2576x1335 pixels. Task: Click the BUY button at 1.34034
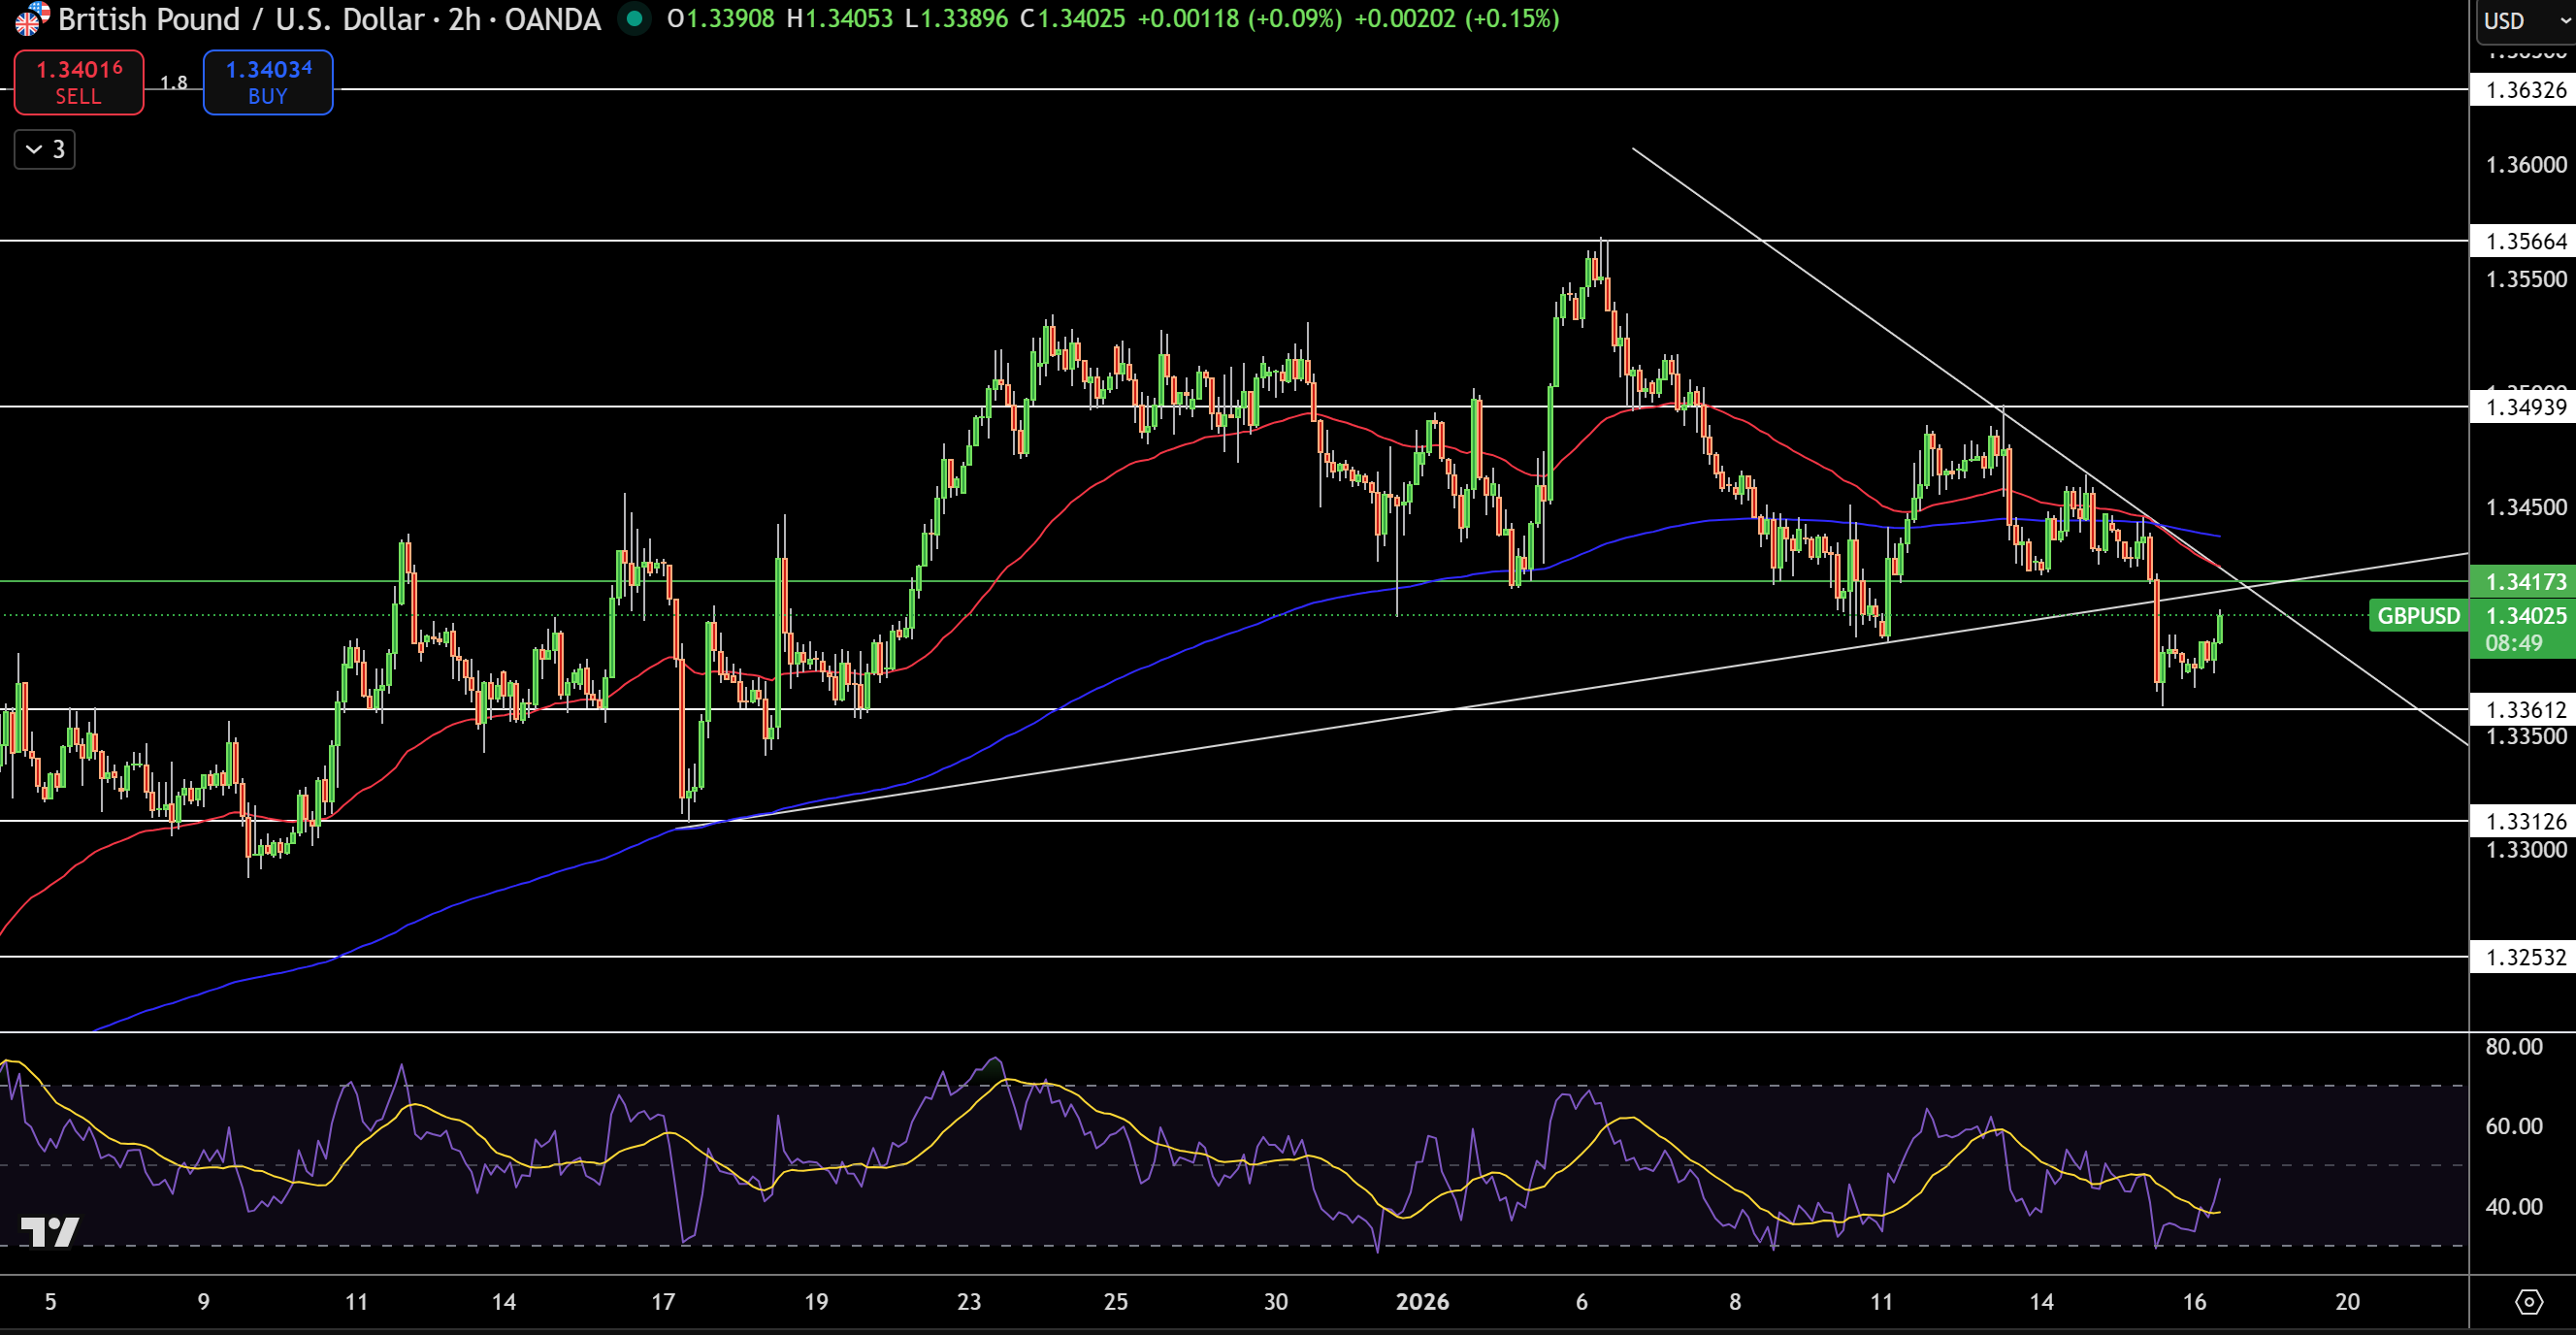(268, 82)
